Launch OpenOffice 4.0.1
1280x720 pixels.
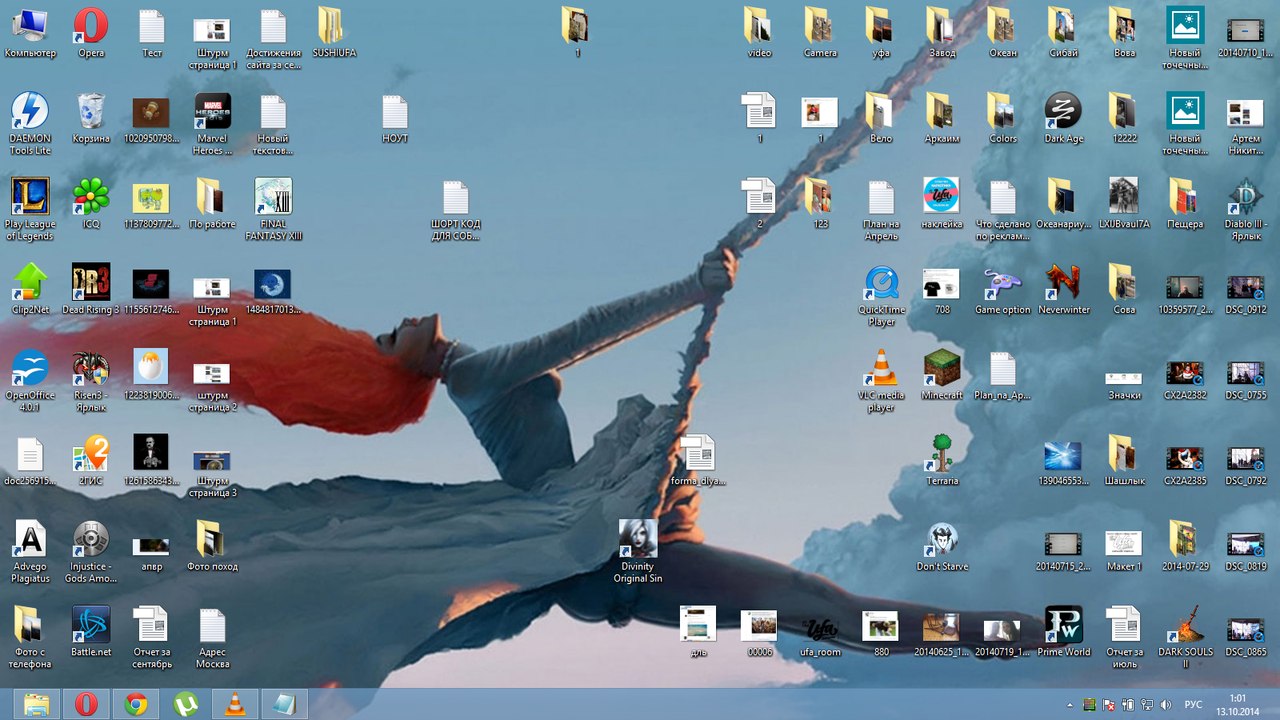(30, 380)
